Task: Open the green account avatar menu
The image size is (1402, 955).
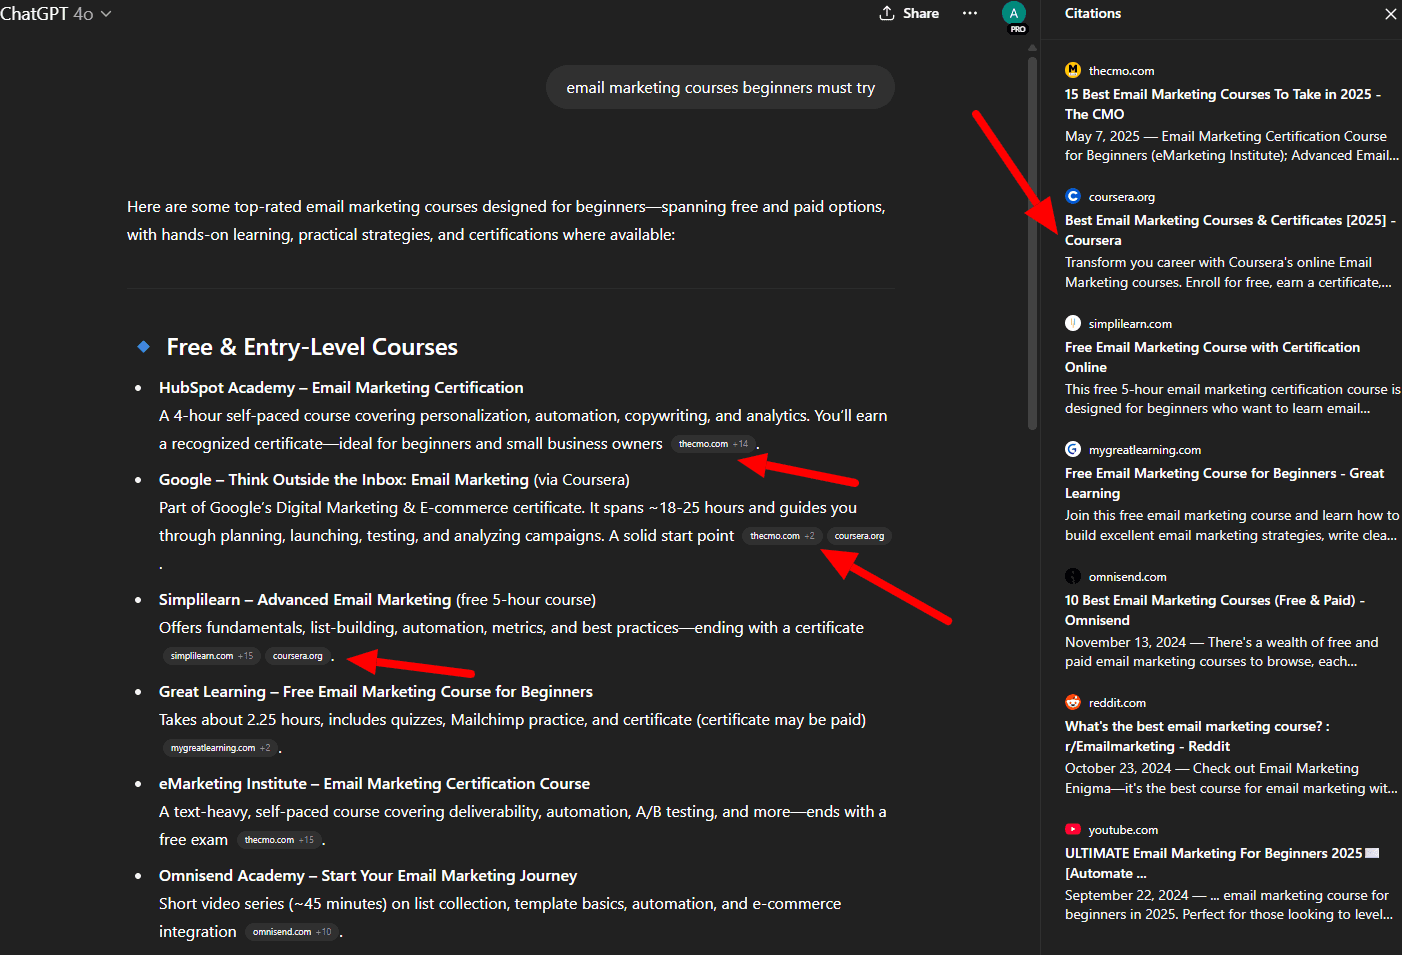Action: coord(1014,13)
